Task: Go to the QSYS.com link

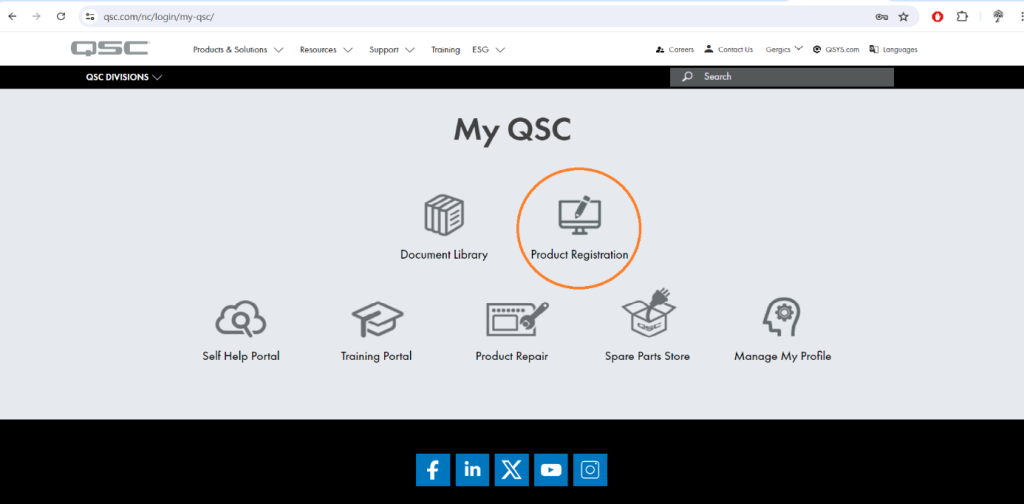Action: 836,50
